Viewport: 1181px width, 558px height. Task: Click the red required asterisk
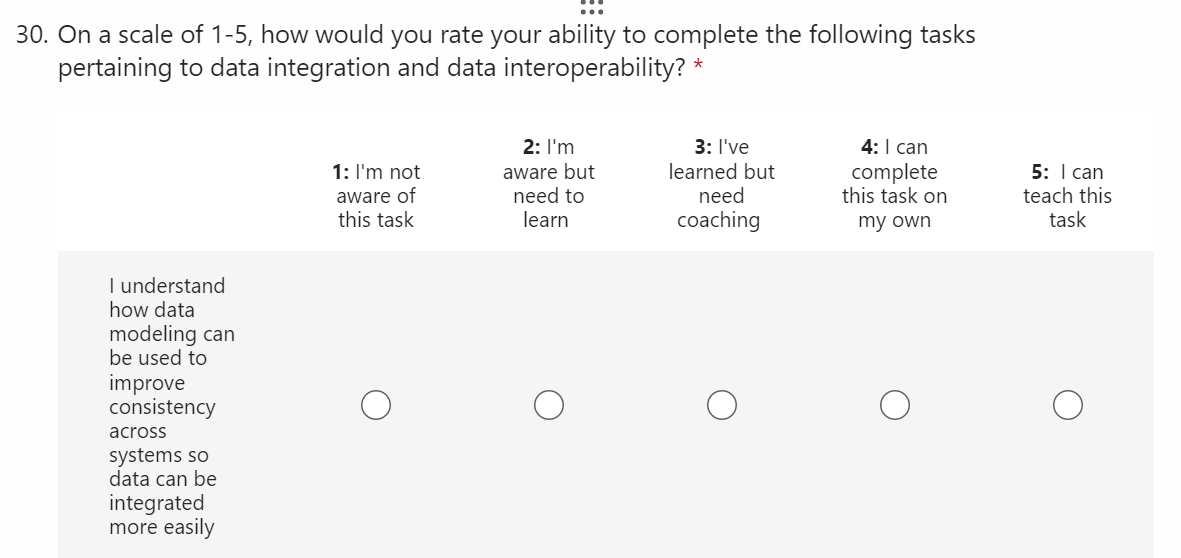[697, 67]
